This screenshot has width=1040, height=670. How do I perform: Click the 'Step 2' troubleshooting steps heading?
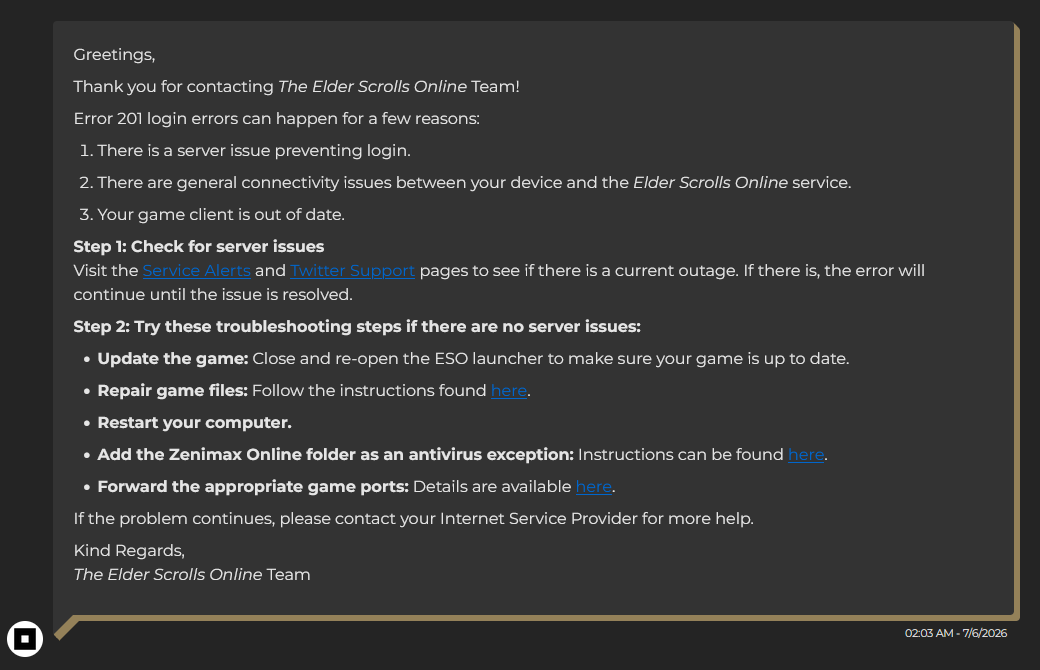coord(357,326)
